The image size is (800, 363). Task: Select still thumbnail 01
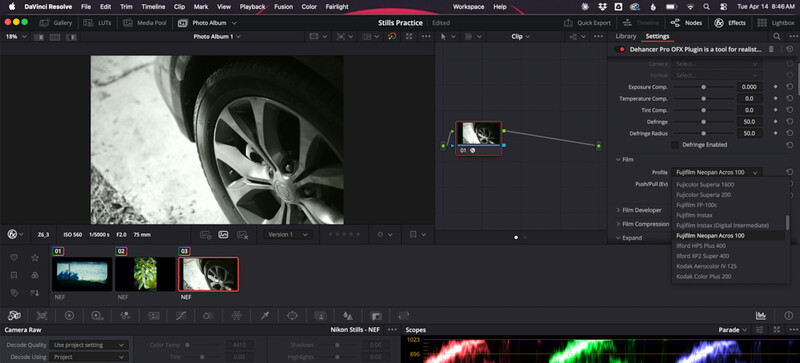click(x=82, y=274)
